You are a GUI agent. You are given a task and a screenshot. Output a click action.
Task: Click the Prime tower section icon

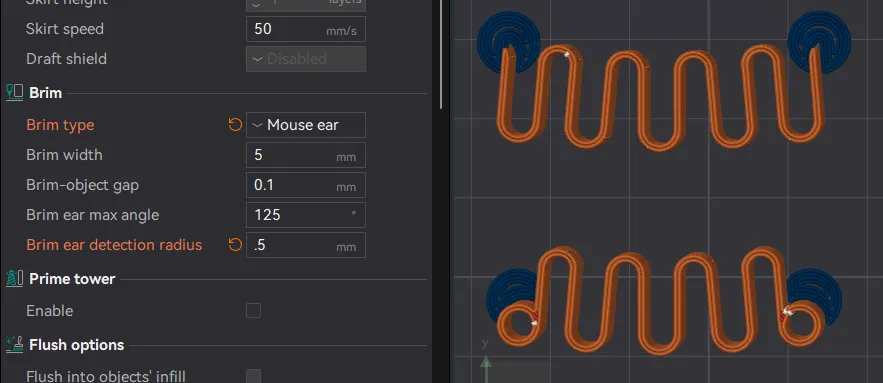15,278
